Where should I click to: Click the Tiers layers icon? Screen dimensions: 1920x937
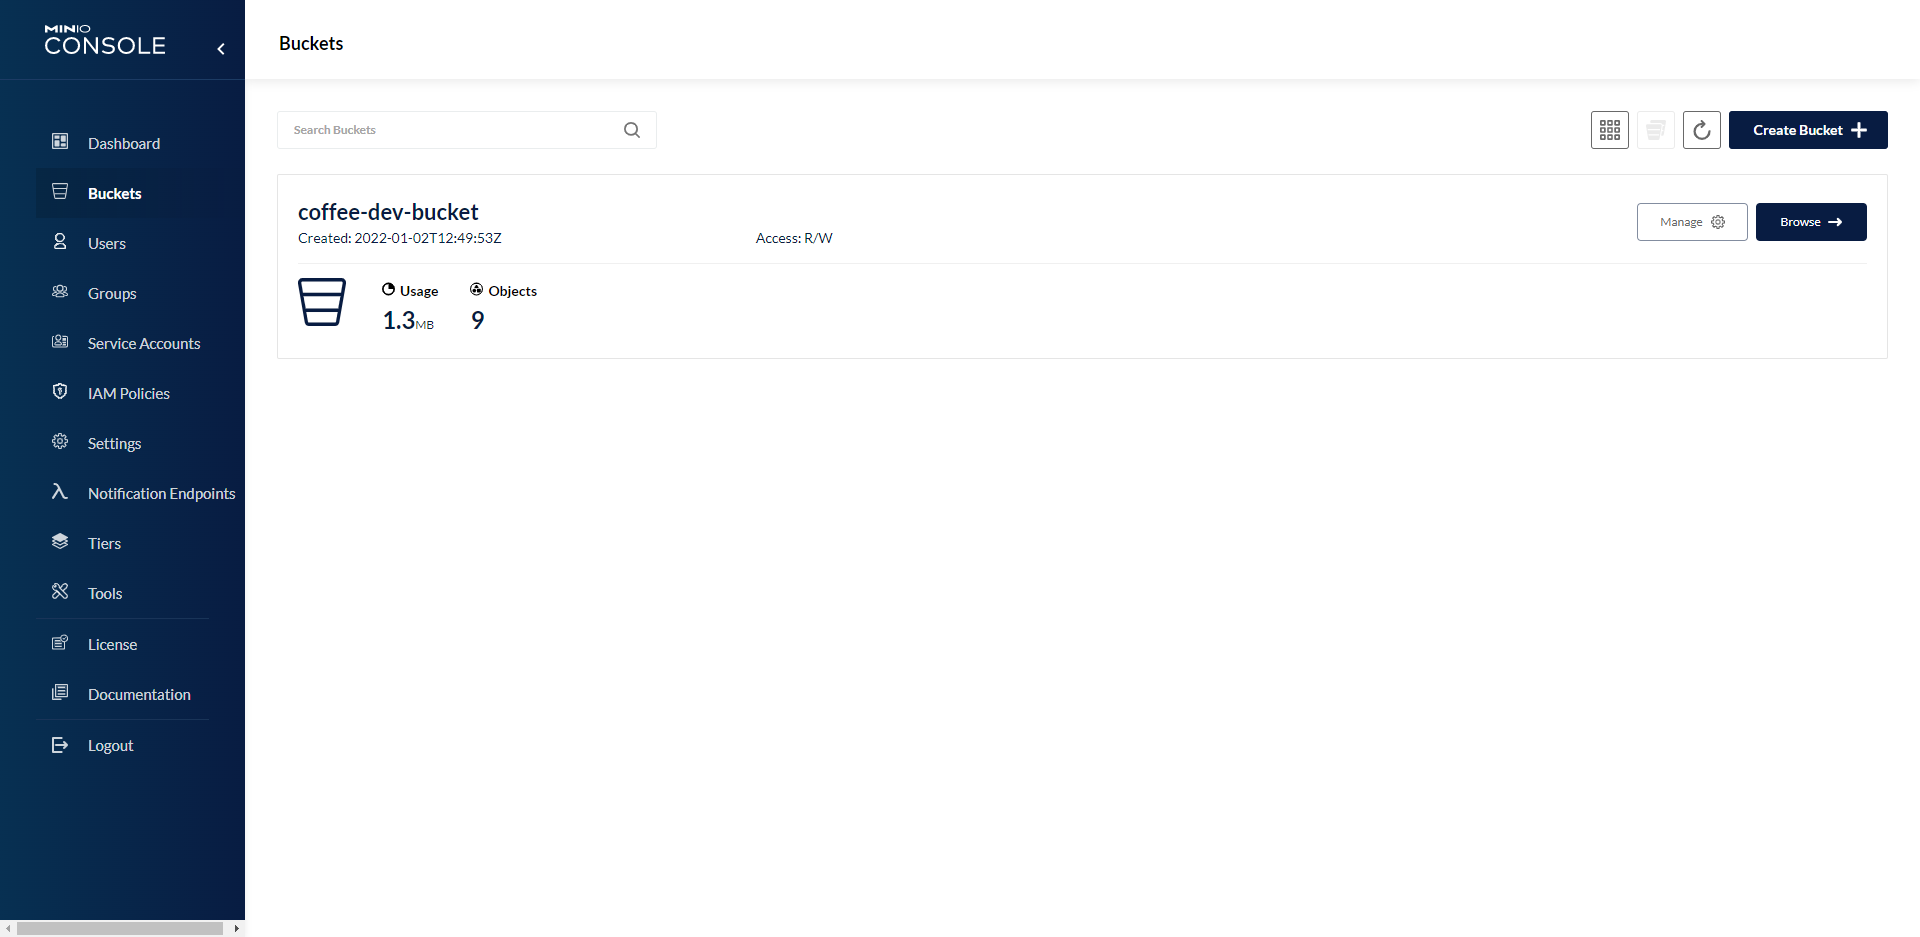[x=60, y=542]
